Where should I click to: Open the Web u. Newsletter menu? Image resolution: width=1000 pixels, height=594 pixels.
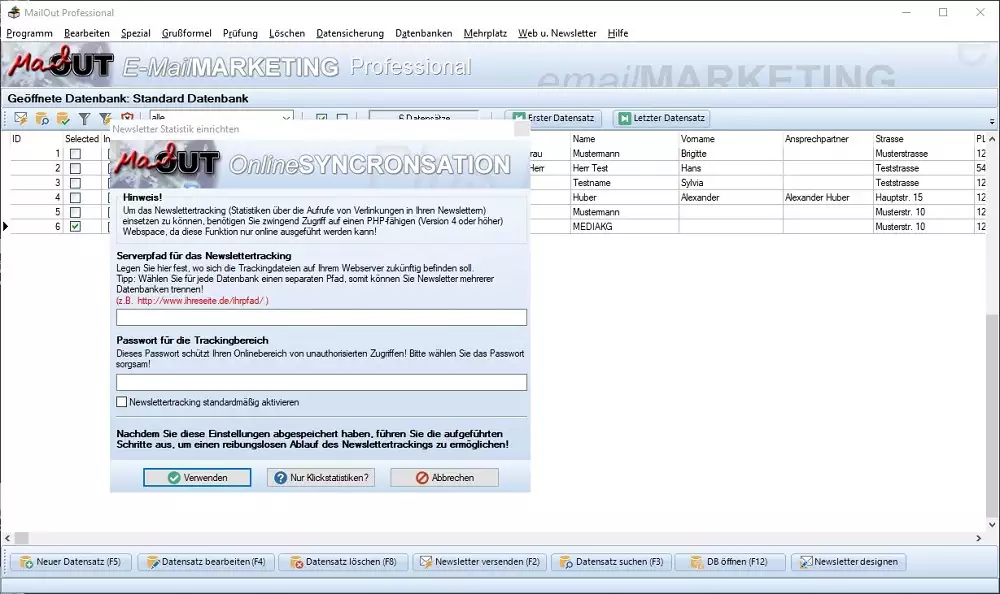[557, 33]
